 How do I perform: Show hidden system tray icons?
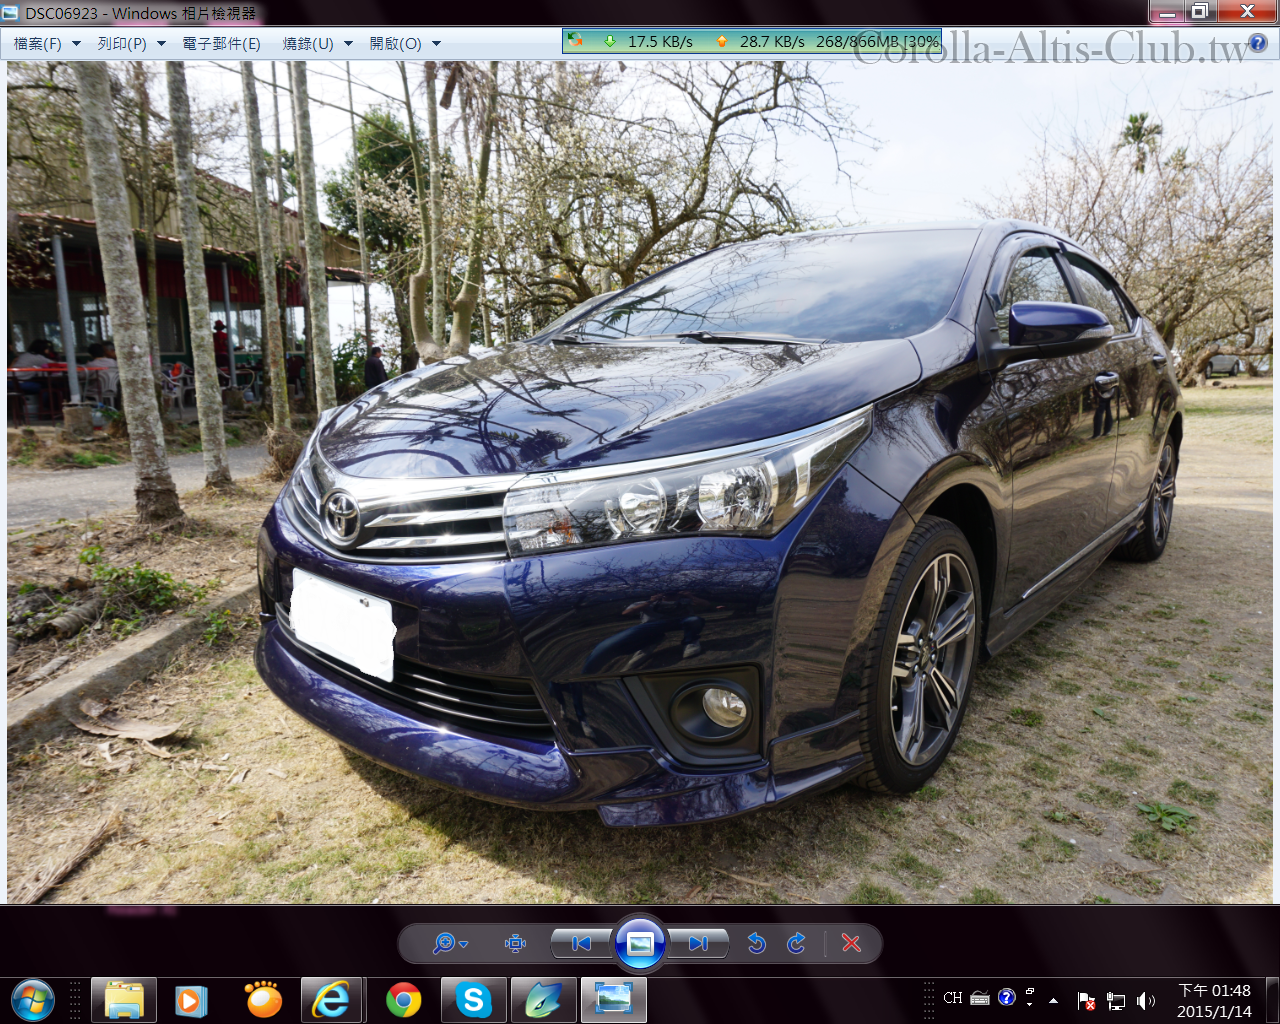[1053, 1000]
